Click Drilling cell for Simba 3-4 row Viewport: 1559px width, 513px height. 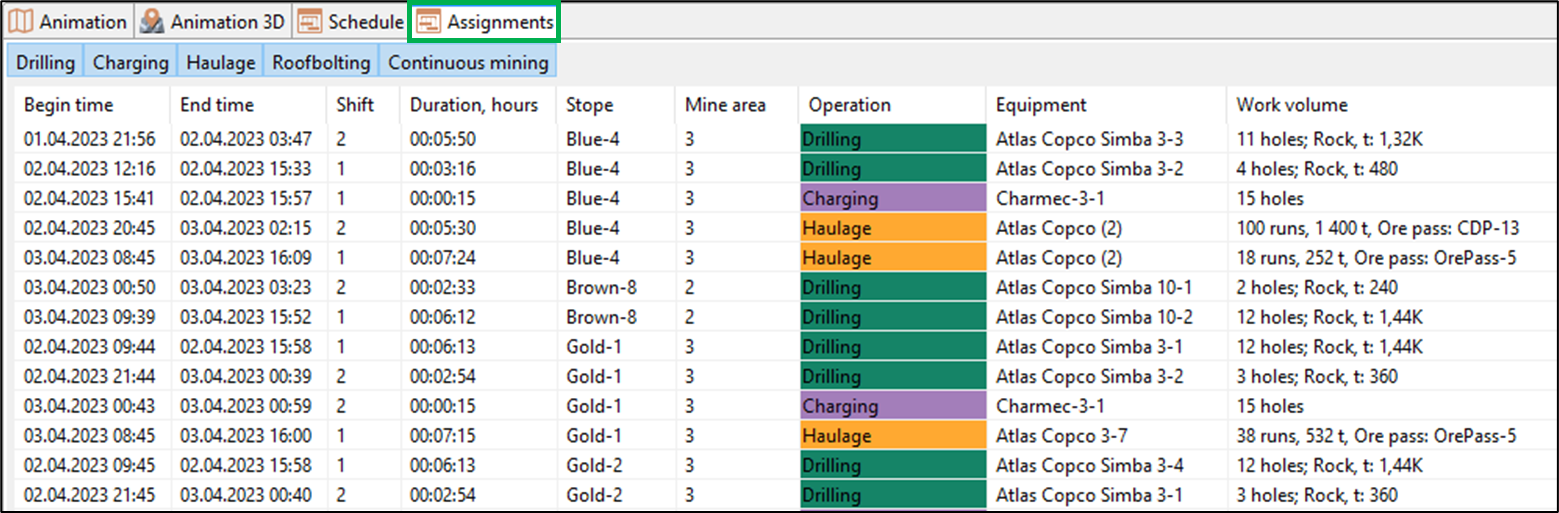(x=894, y=466)
